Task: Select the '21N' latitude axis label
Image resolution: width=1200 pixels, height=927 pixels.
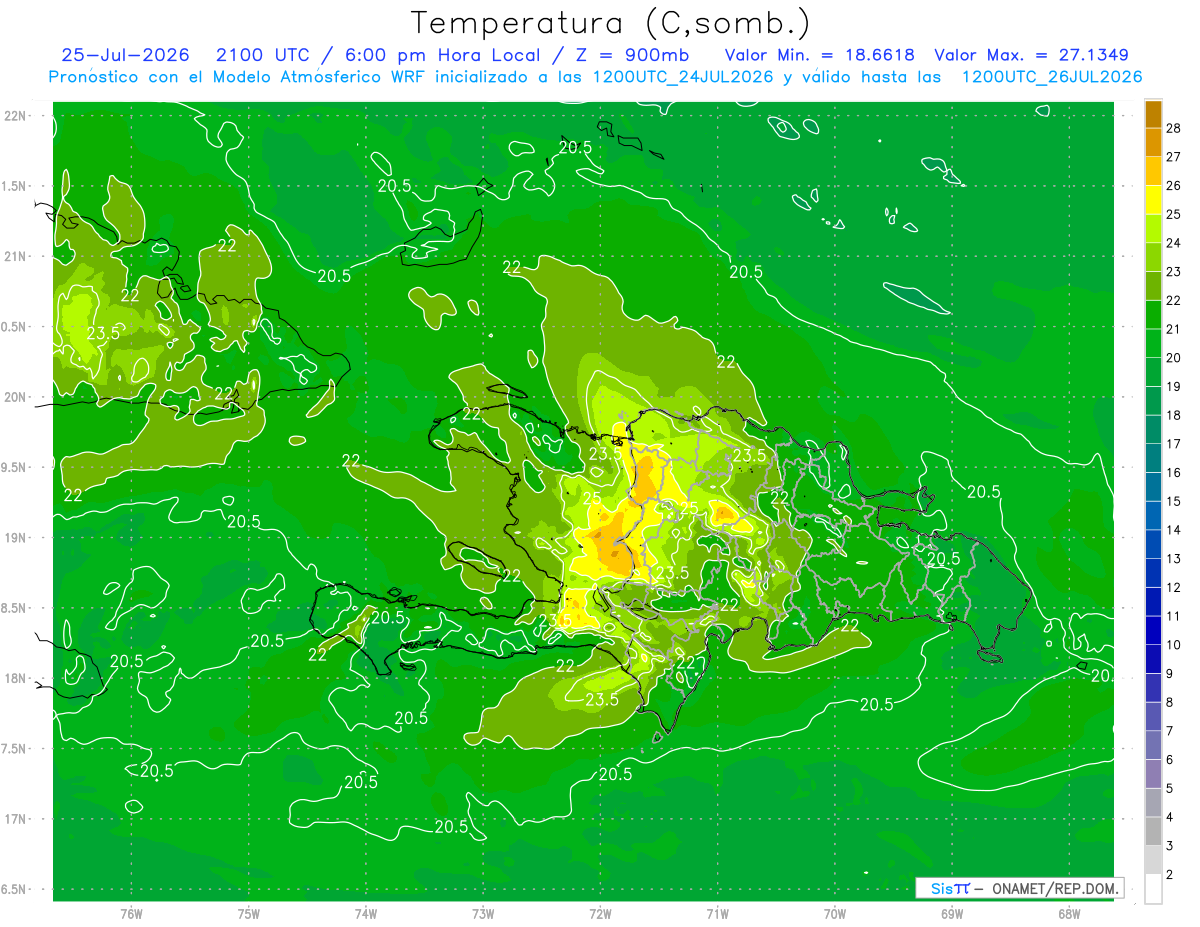Action: 15,257
